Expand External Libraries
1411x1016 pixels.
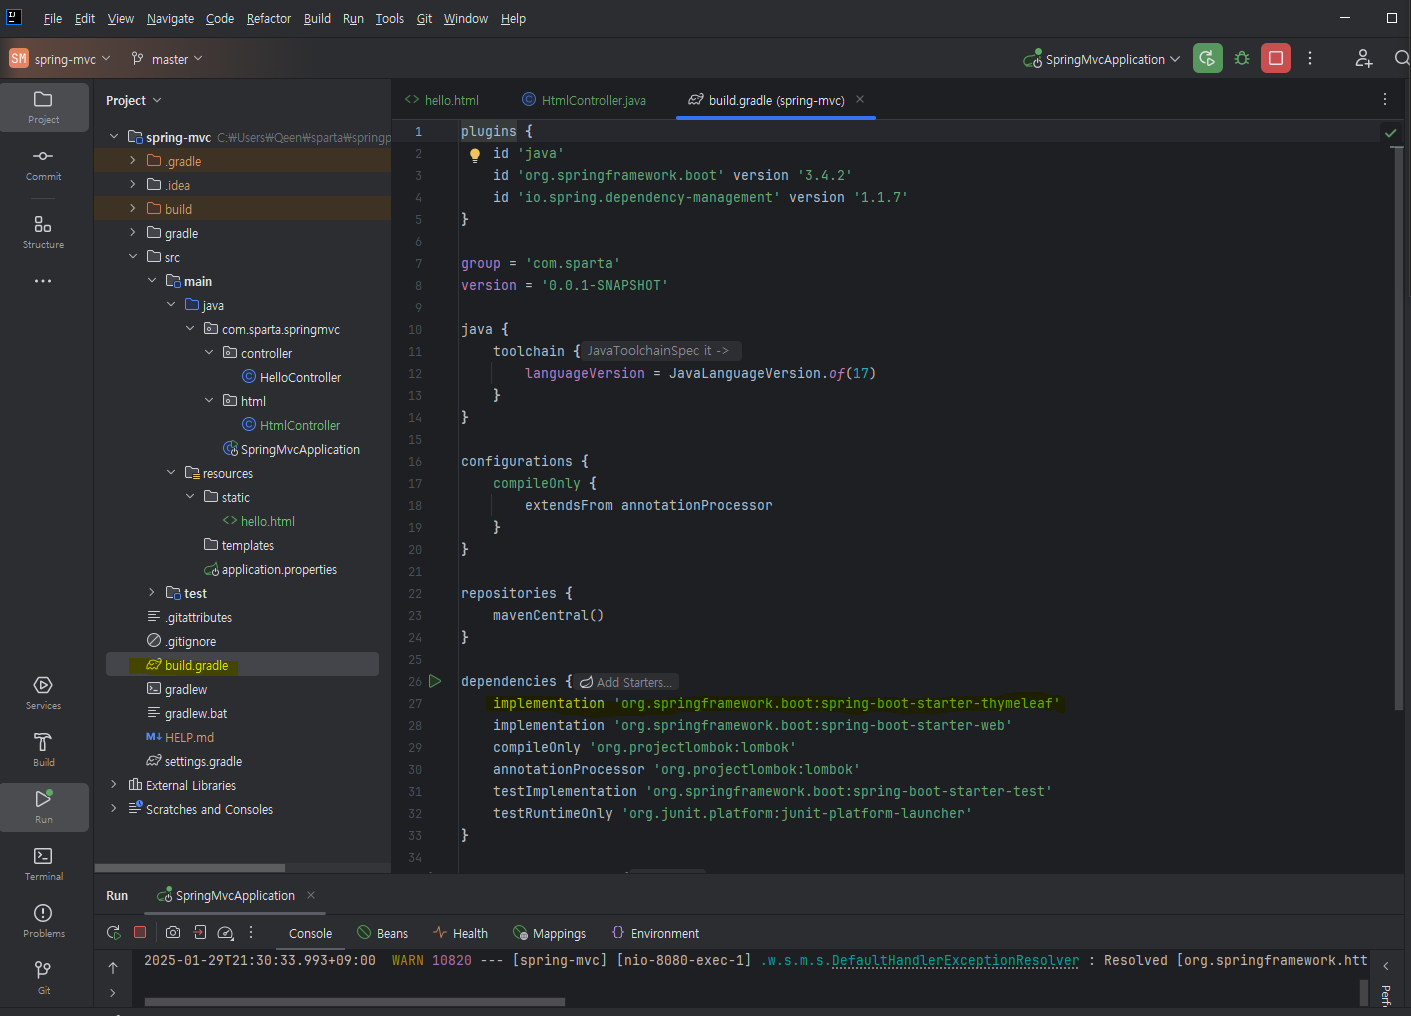(114, 784)
